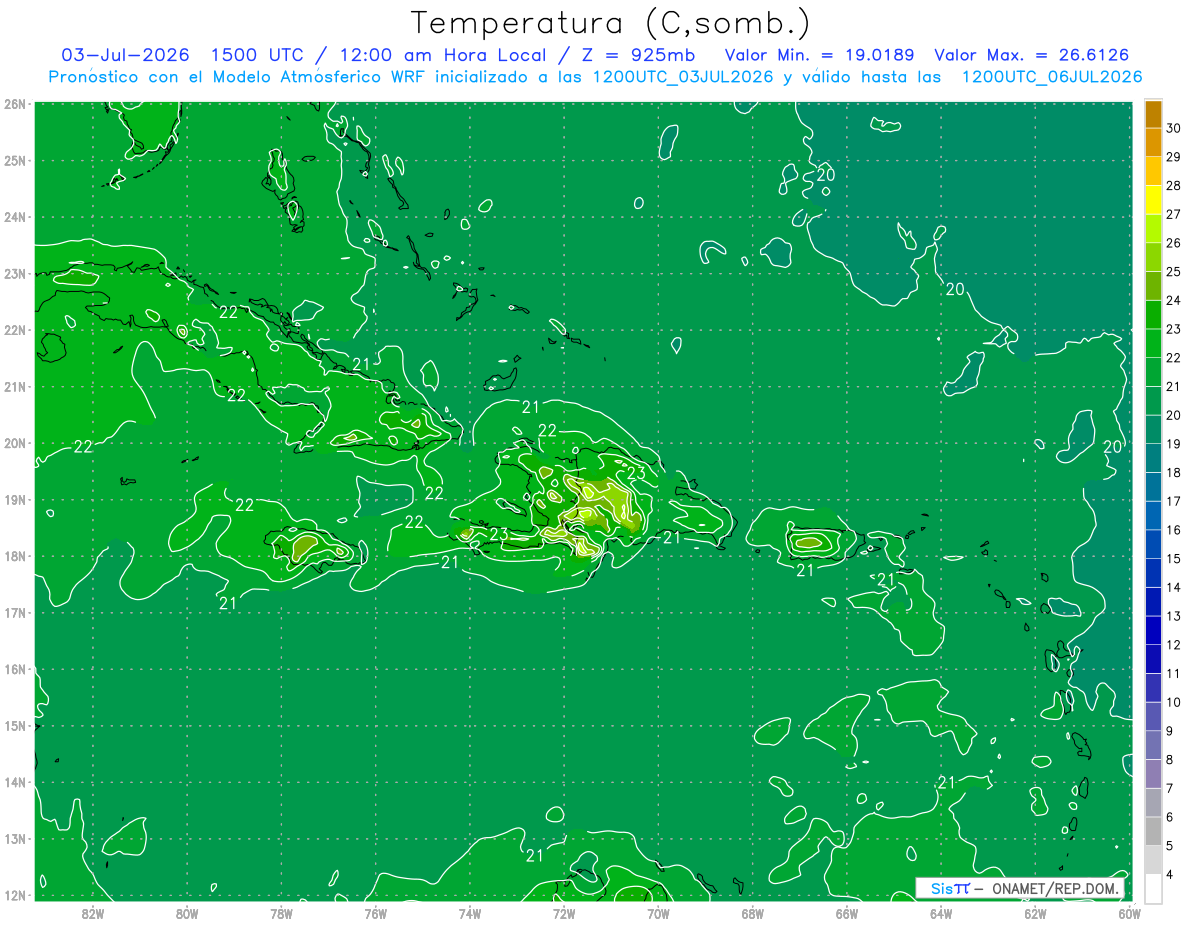Click the 24N latitude axis label
1200x927 pixels.
coord(15,217)
